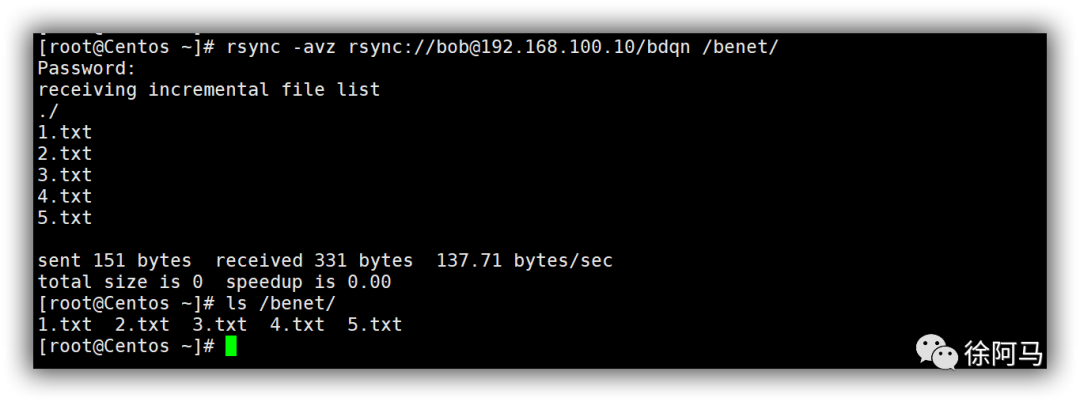Select 3.txt in the received file list
Image resolution: width=1080 pixels, height=402 pixels.
point(65,175)
